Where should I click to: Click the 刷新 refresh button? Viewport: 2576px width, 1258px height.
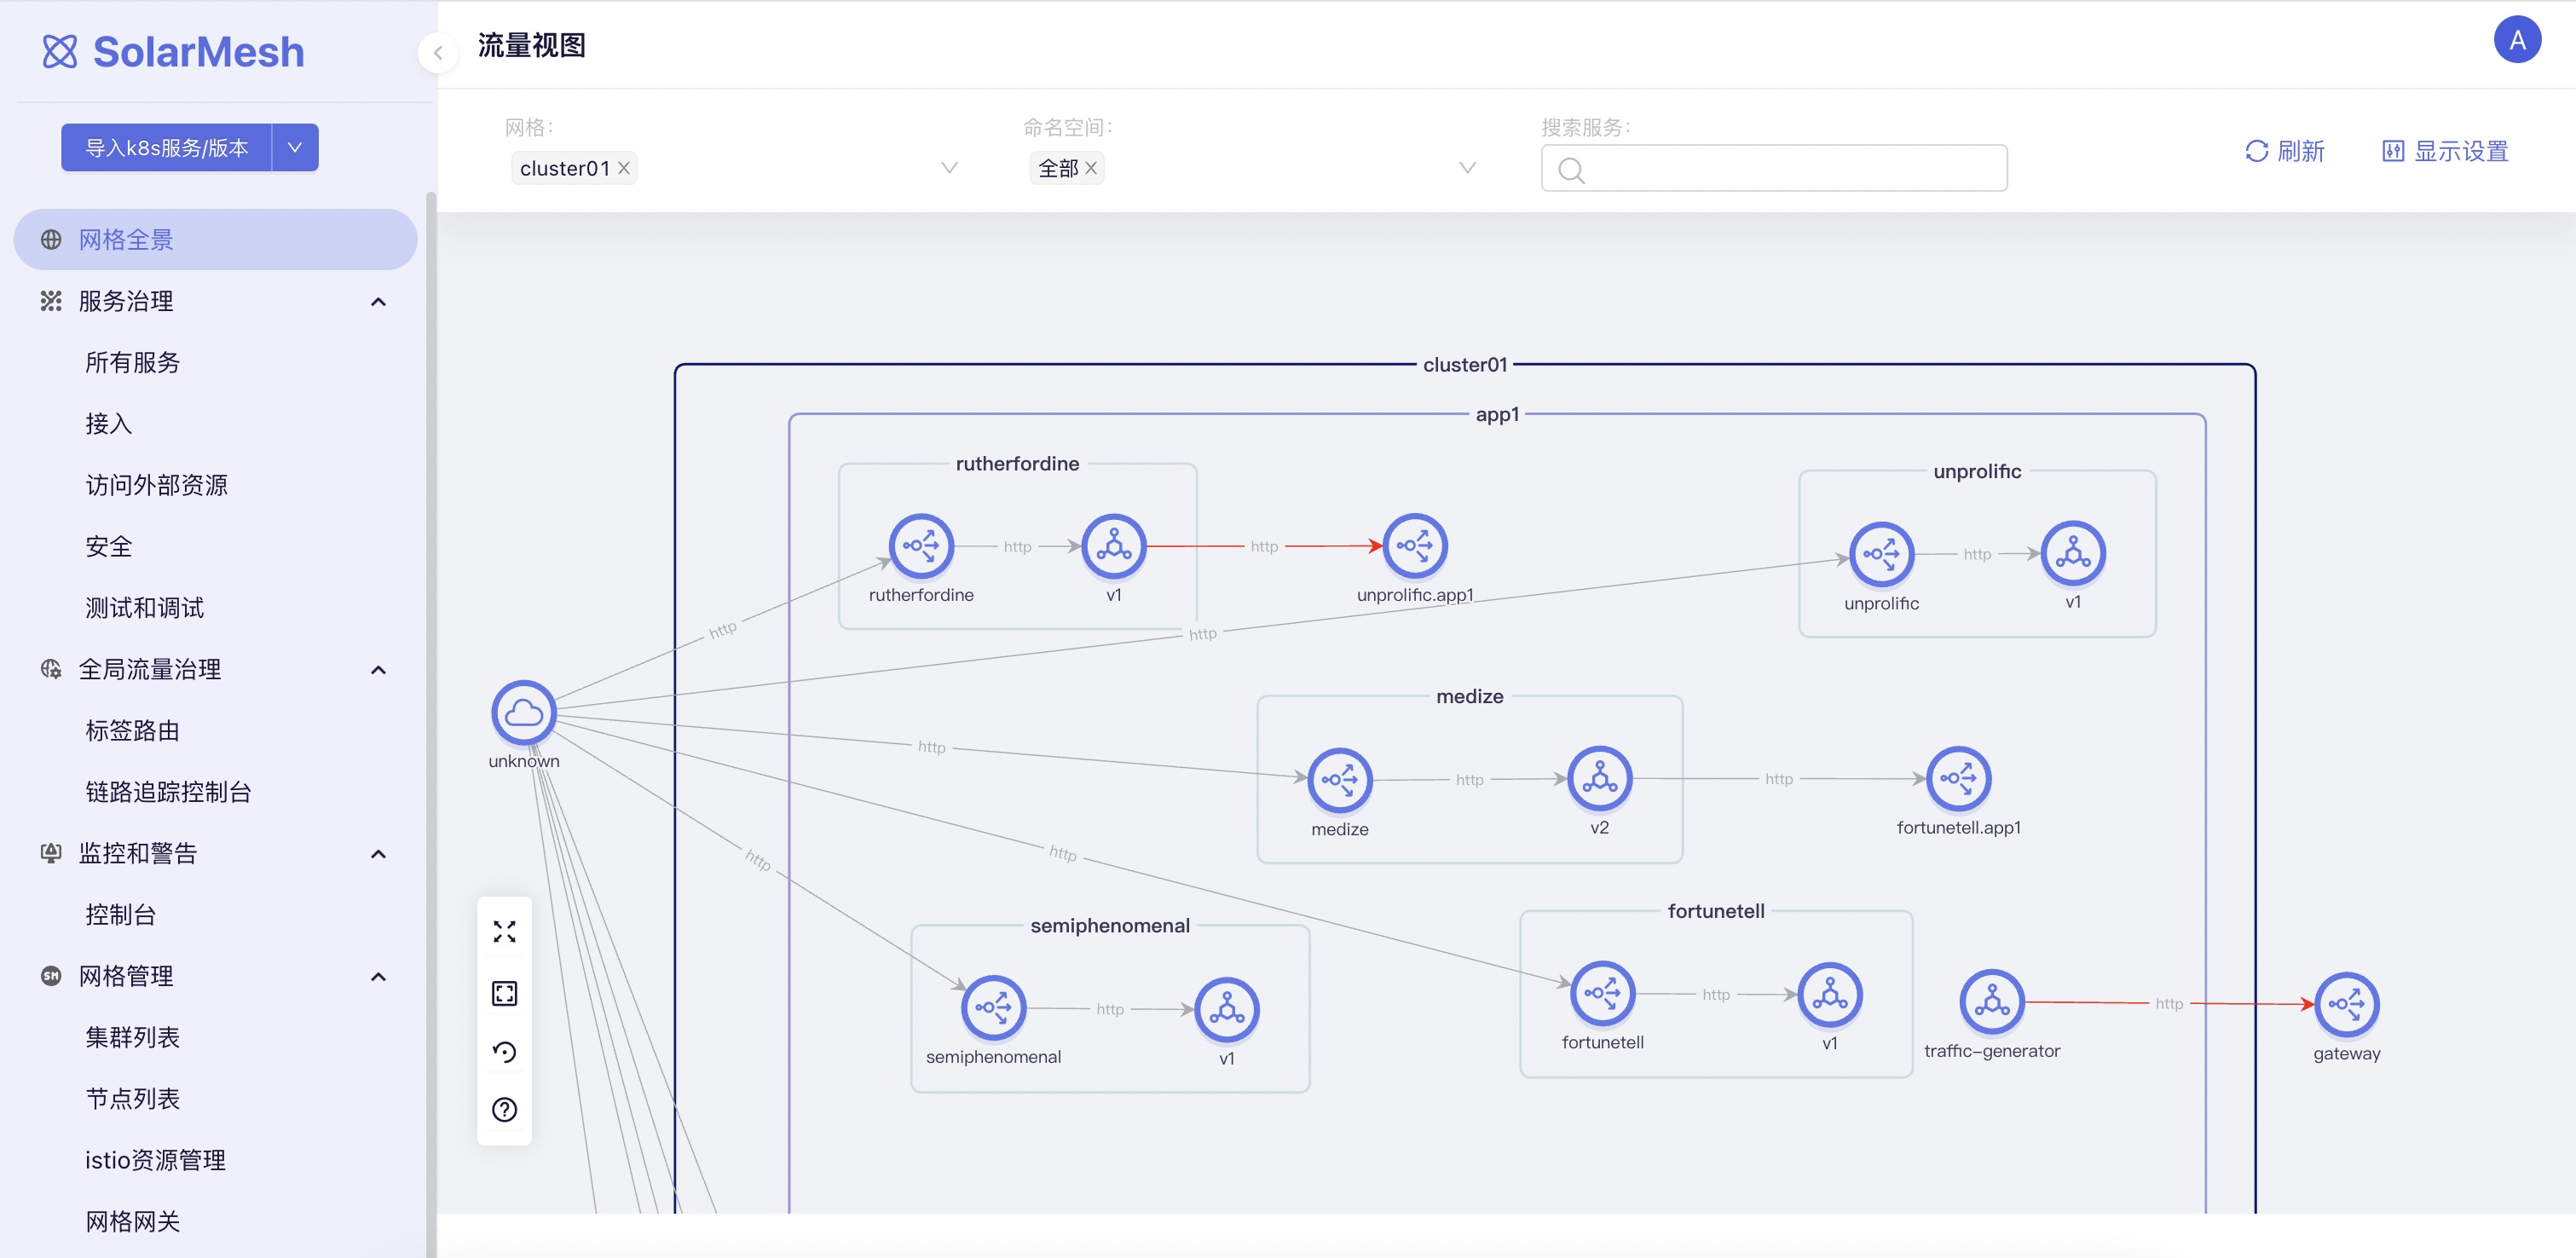coord(2284,151)
